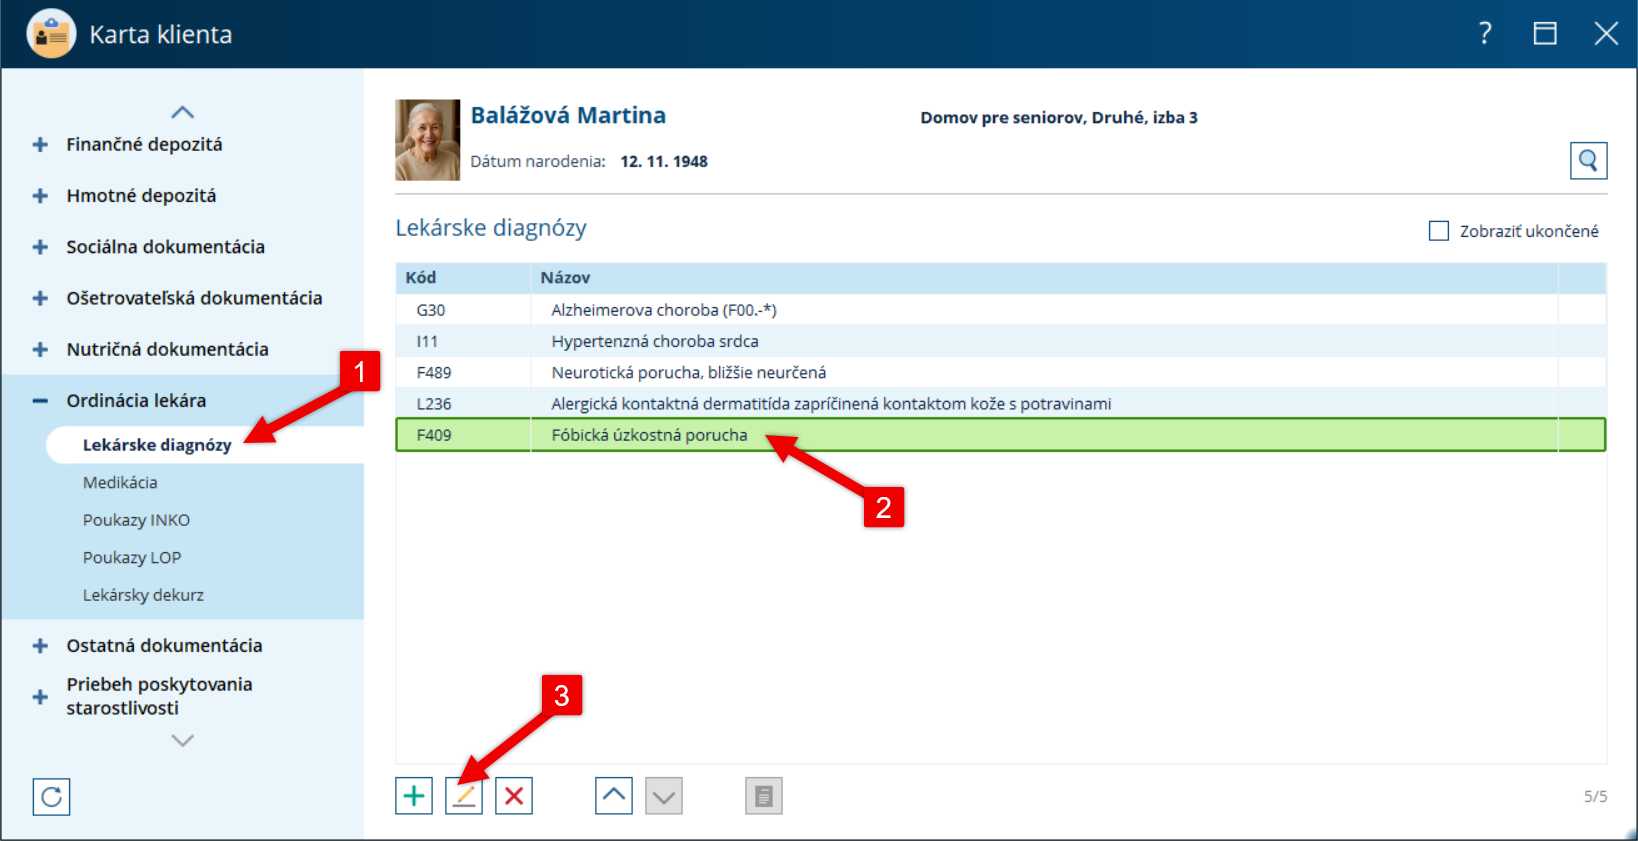Open help via the question mark icon
Screen dimensions: 1638x841
[x=1485, y=34]
